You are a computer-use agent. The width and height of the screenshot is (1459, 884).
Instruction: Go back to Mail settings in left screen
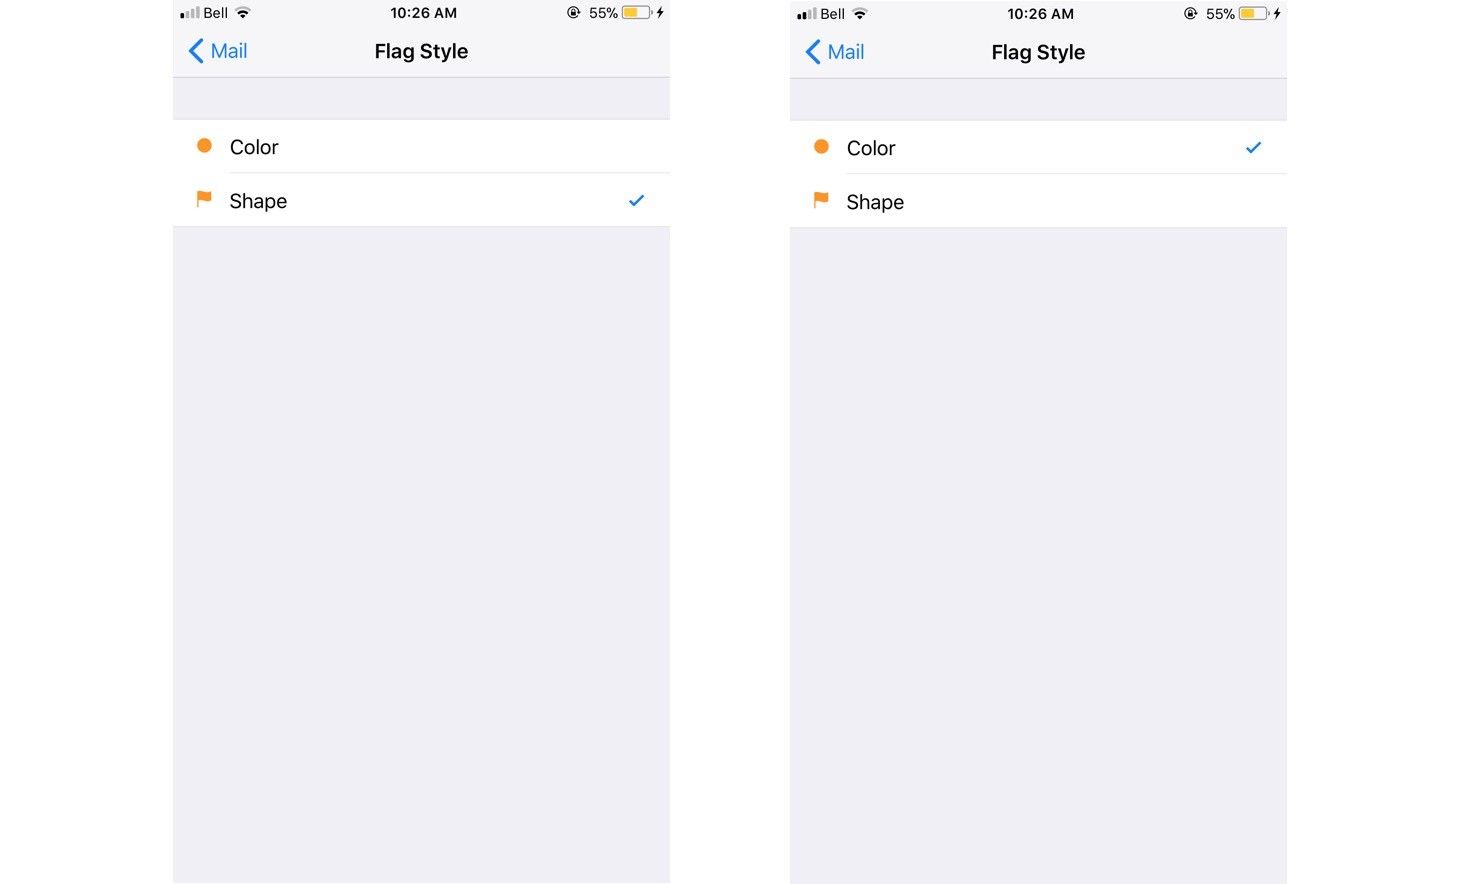[229, 51]
